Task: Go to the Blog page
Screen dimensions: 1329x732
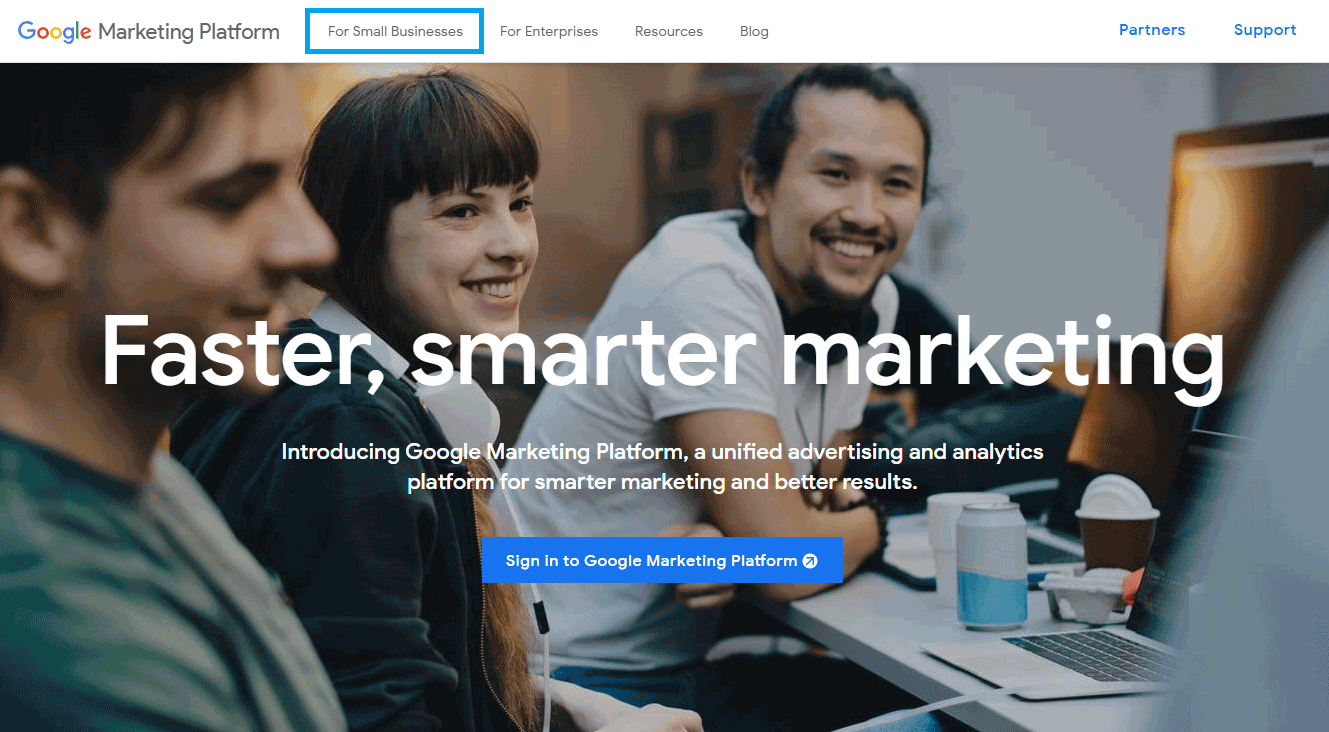Action: coord(754,31)
